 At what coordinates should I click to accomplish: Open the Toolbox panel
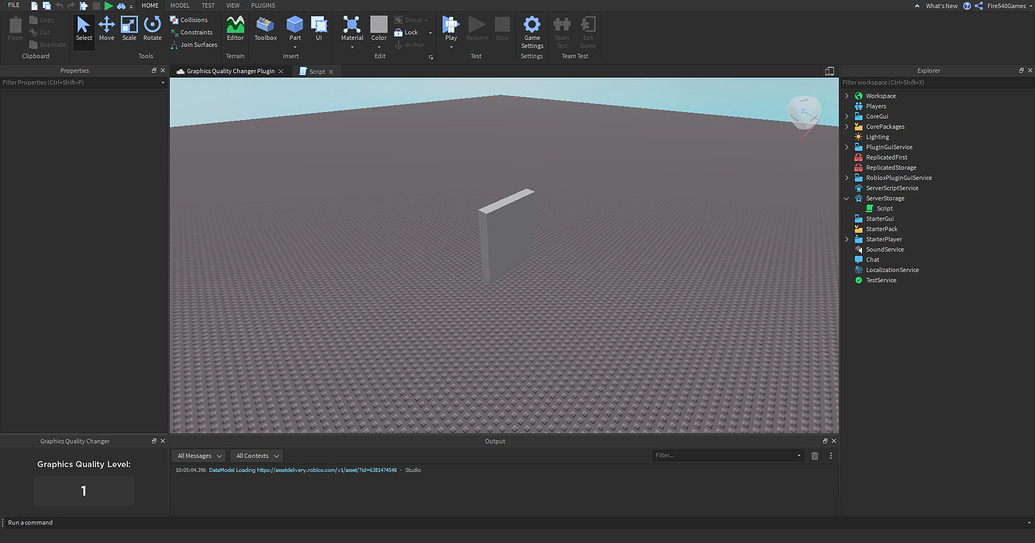point(265,29)
